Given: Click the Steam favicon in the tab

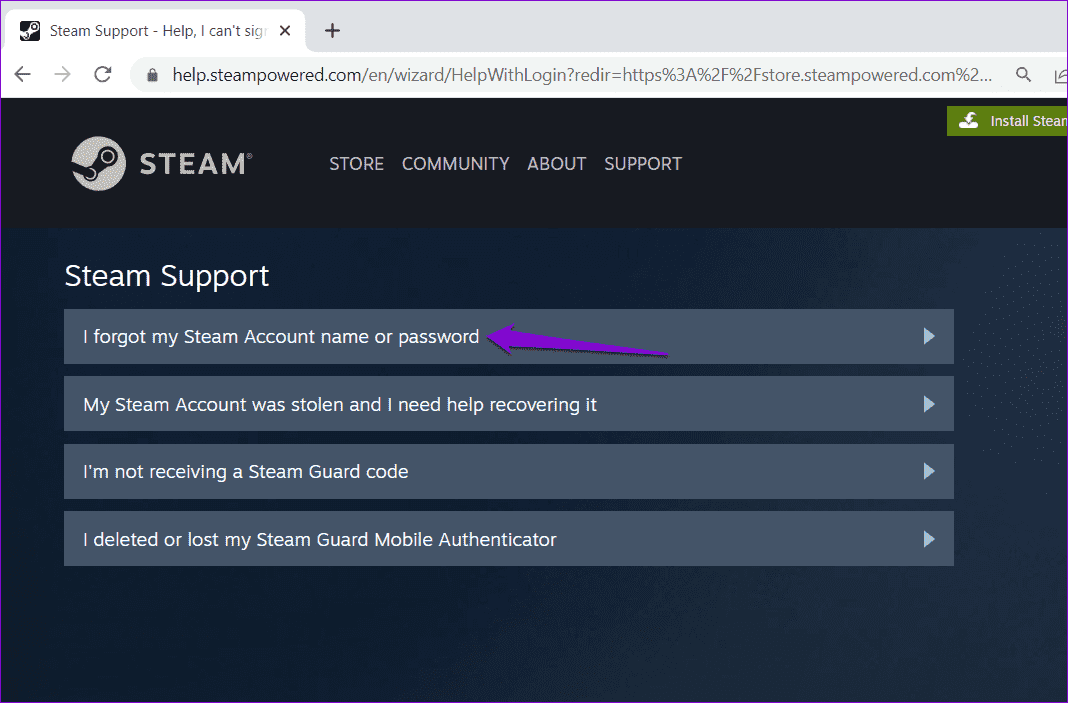Looking at the screenshot, I should (x=29, y=31).
